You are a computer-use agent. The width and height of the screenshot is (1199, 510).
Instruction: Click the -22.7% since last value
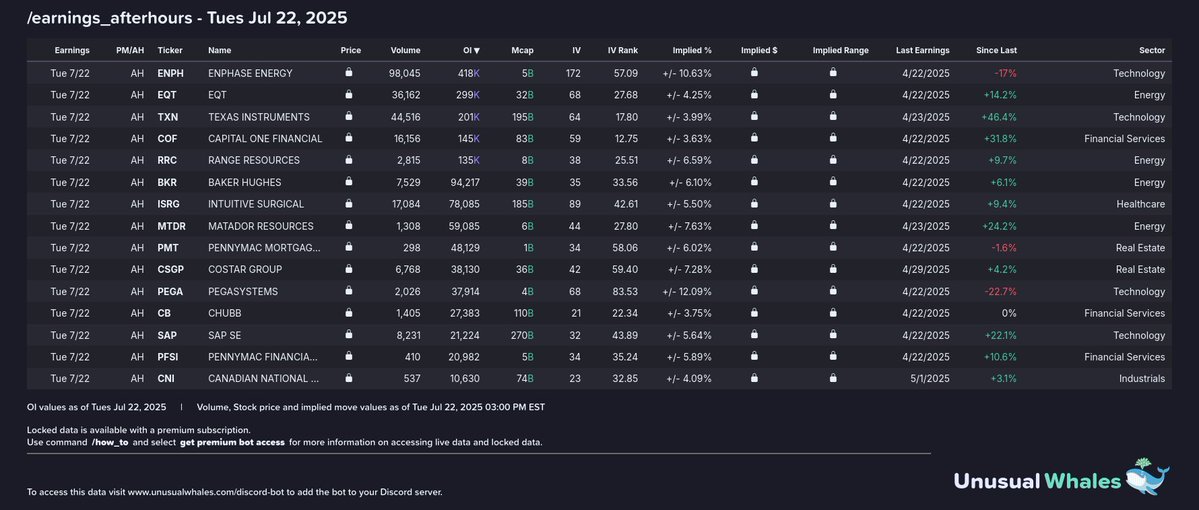point(1001,291)
